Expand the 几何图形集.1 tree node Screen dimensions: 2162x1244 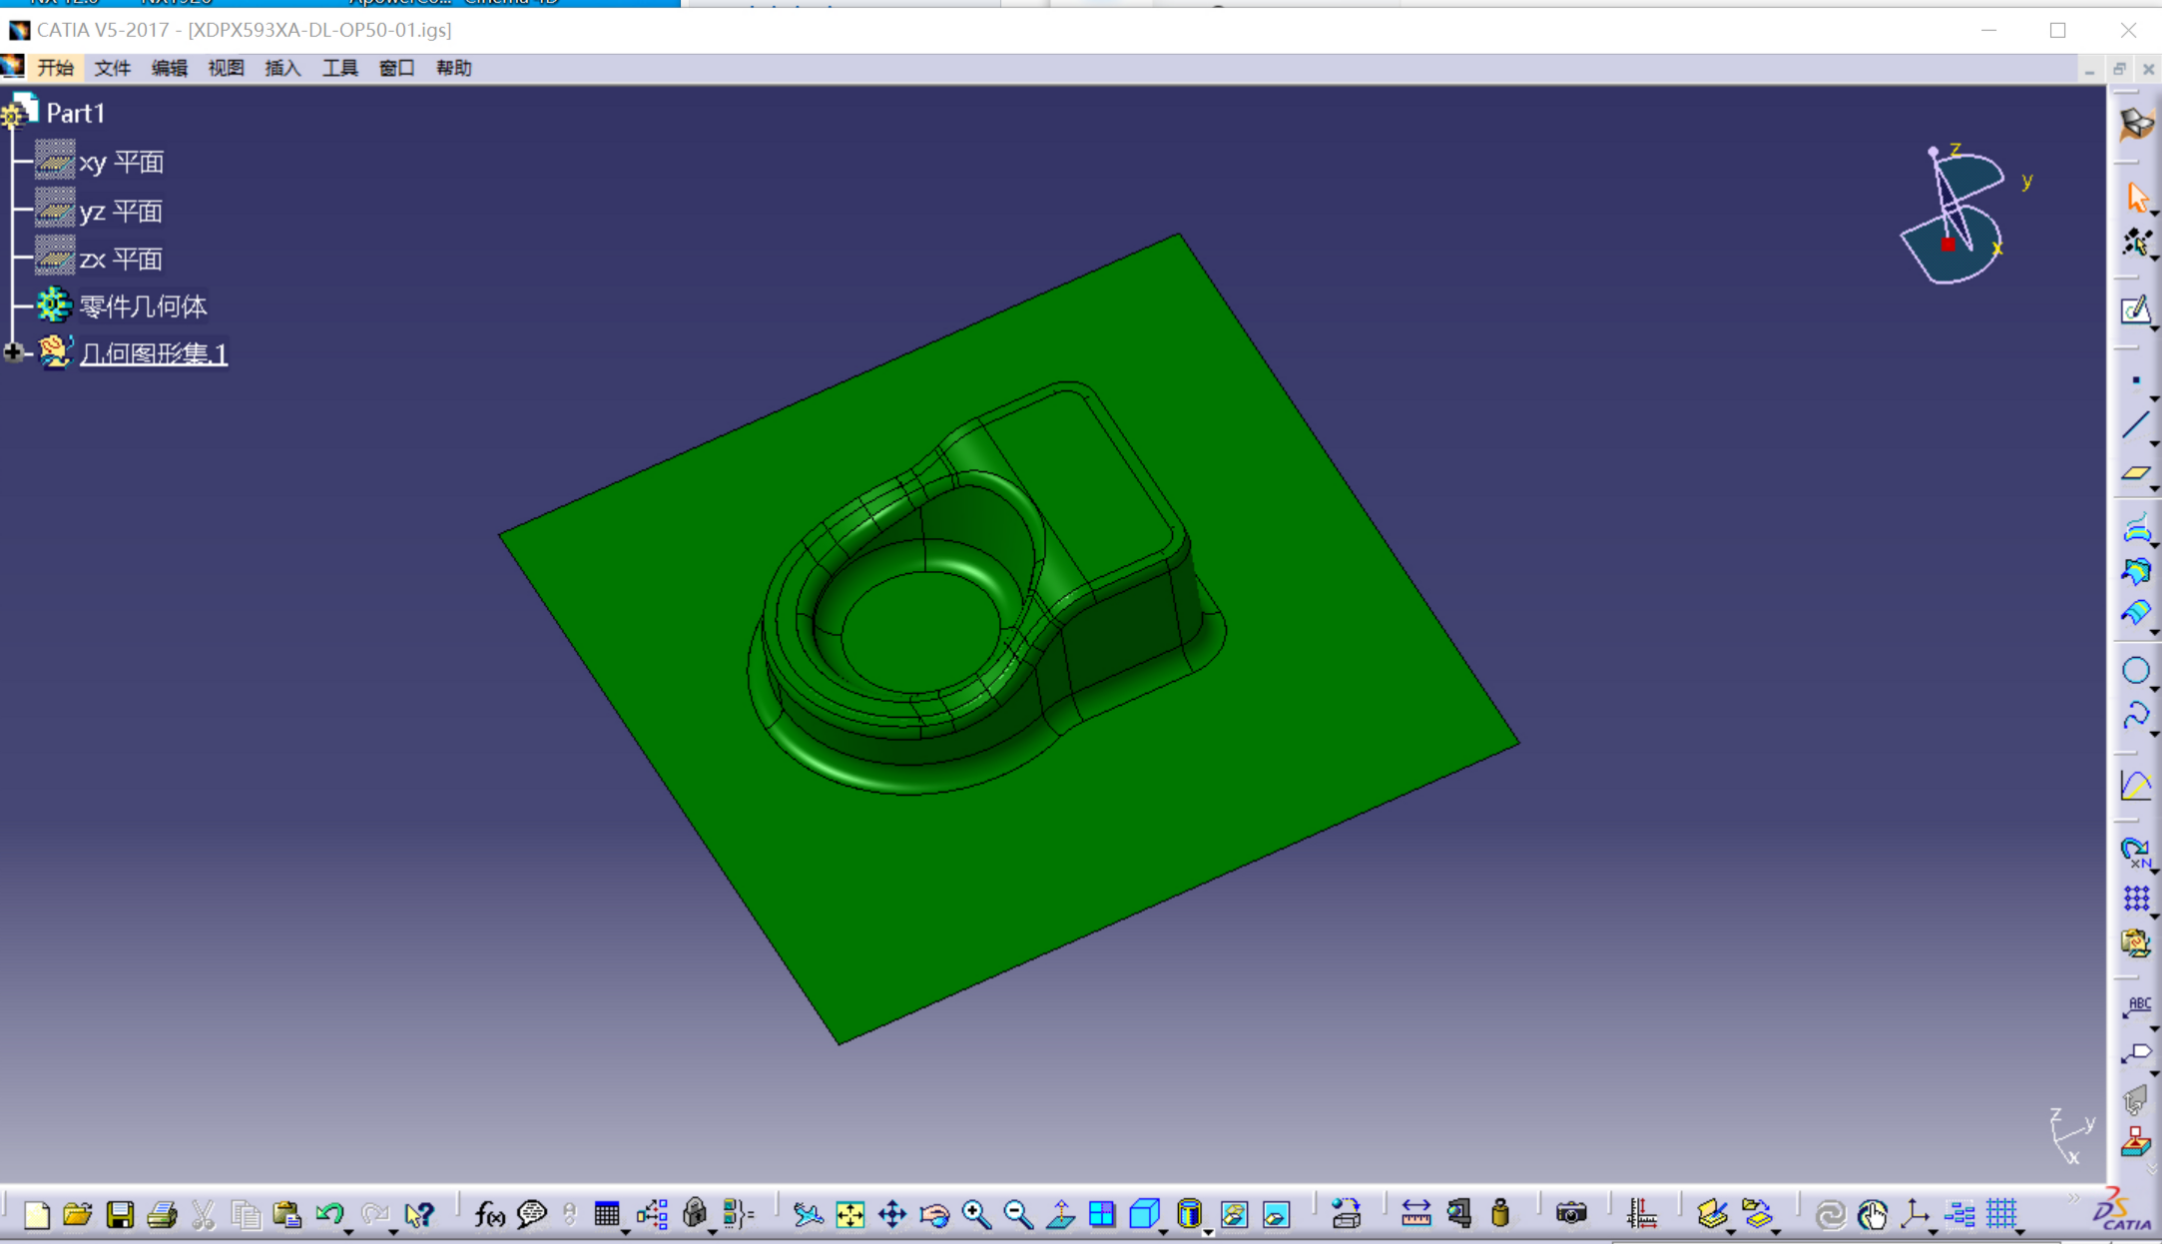coord(13,352)
